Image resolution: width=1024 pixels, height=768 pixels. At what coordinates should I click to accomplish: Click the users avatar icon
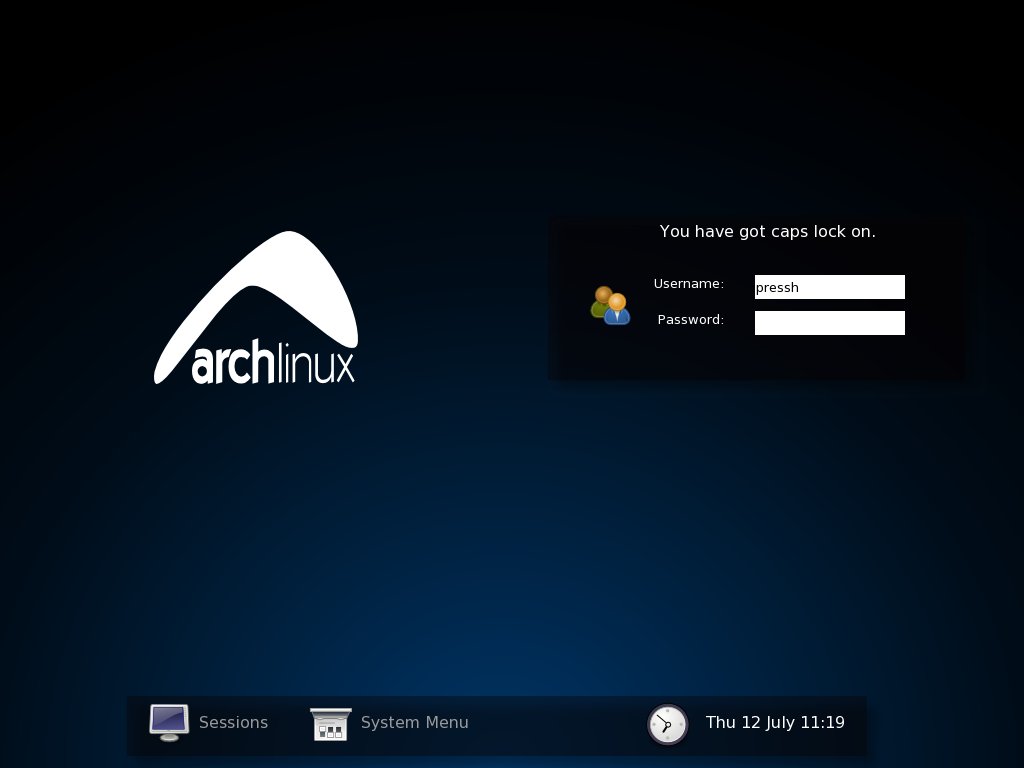(x=611, y=305)
